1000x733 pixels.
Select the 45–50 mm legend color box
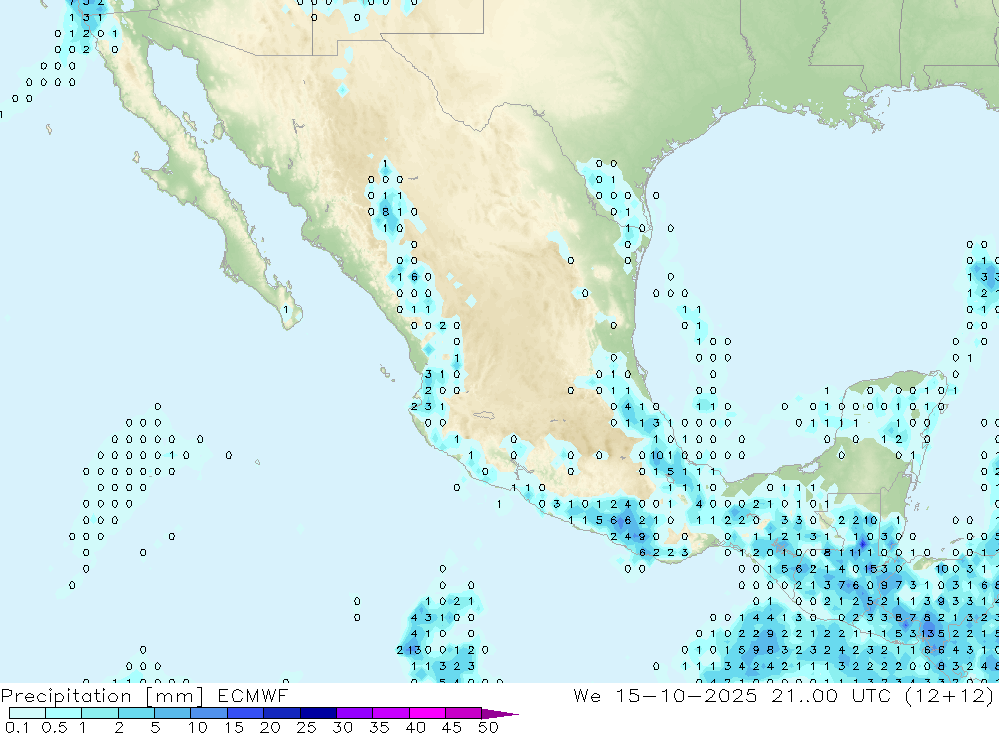click(x=463, y=713)
